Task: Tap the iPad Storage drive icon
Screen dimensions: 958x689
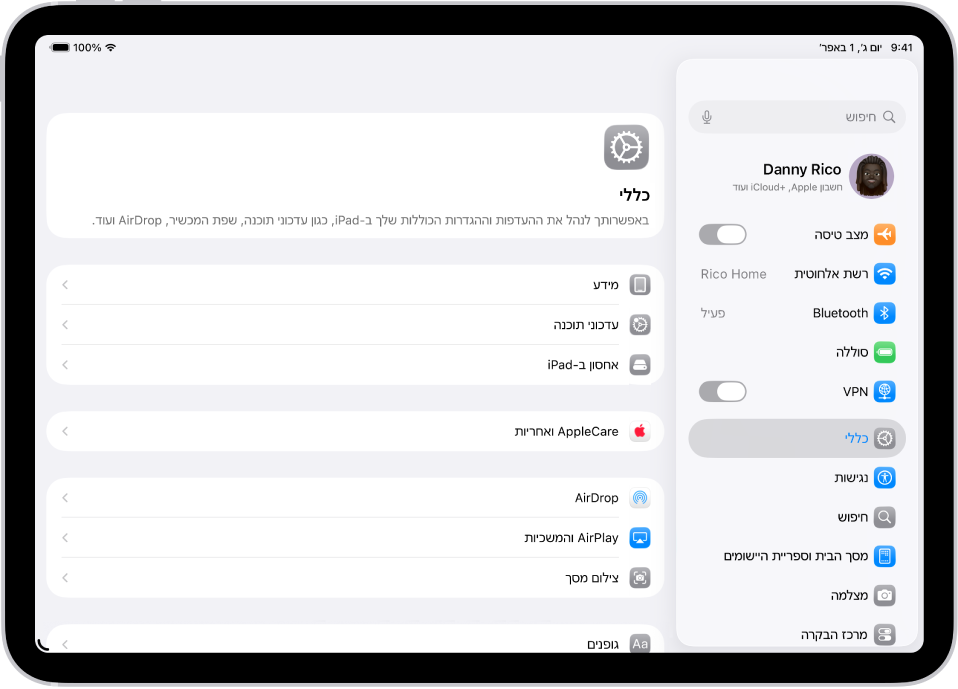Action: pyautogui.click(x=640, y=365)
